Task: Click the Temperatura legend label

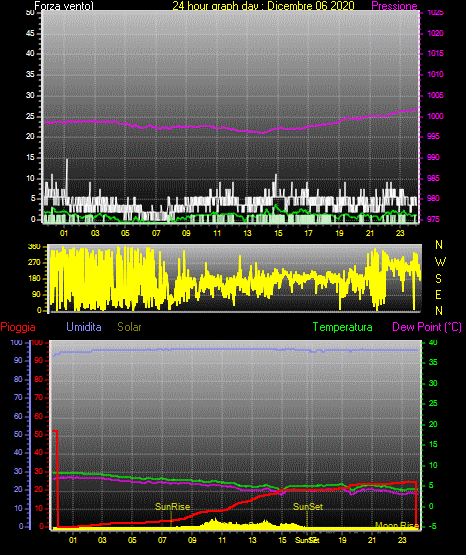Action: [343, 327]
